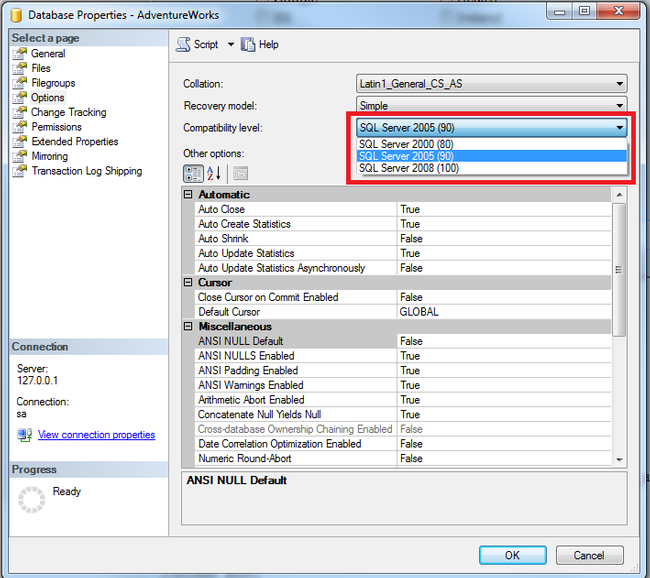Click the Change Tracking page icon
The width and height of the screenshot is (650, 578).
pyautogui.click(x=19, y=112)
